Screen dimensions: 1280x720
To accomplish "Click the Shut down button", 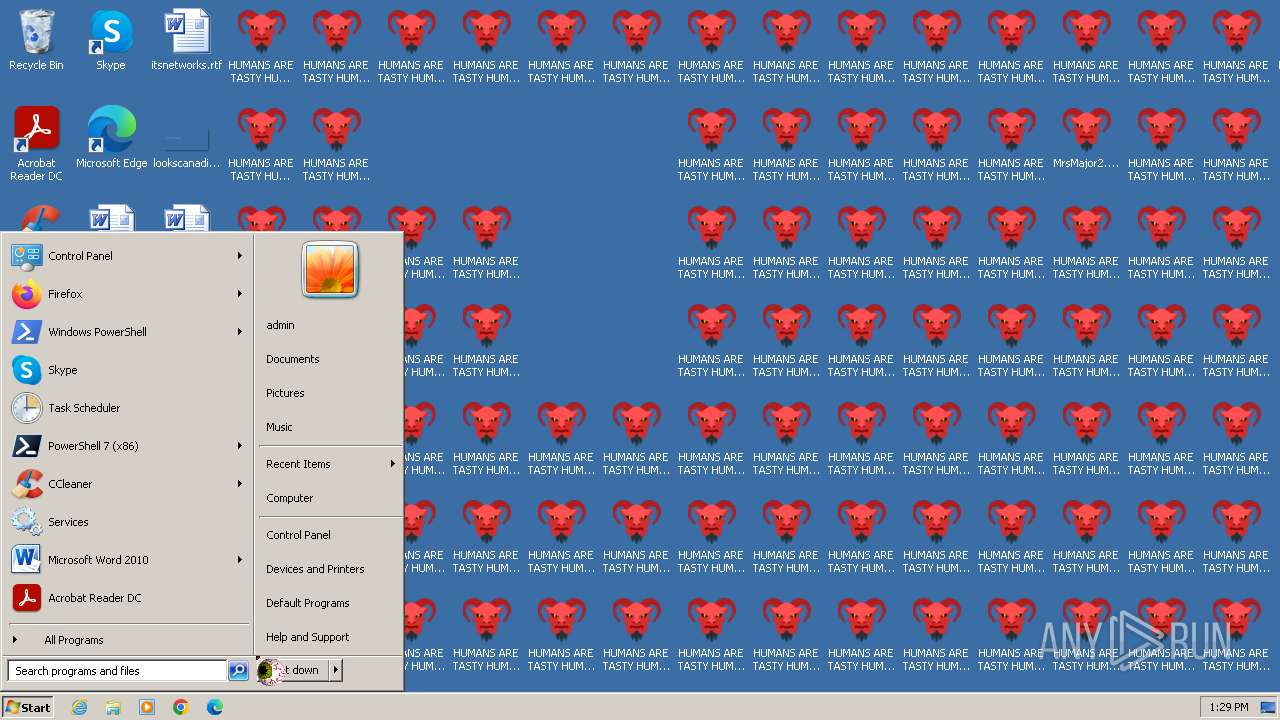I will [292, 670].
